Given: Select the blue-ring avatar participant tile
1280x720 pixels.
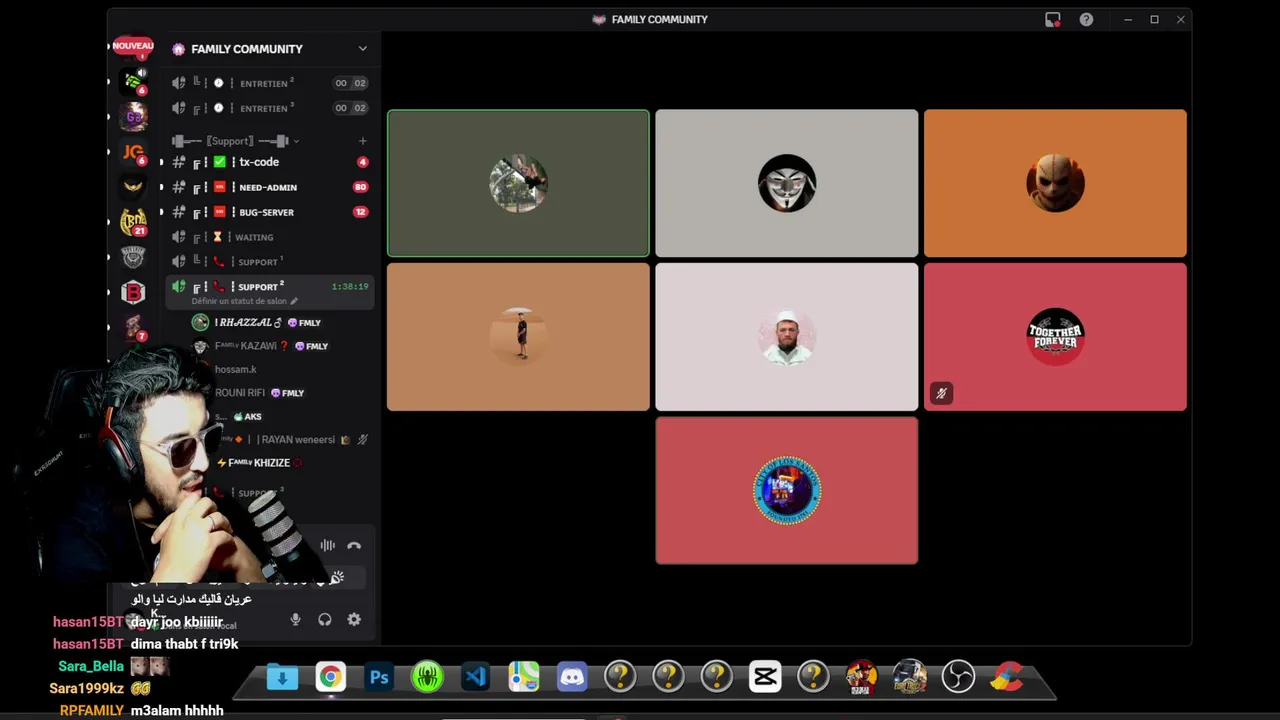Looking at the screenshot, I should (x=786, y=491).
